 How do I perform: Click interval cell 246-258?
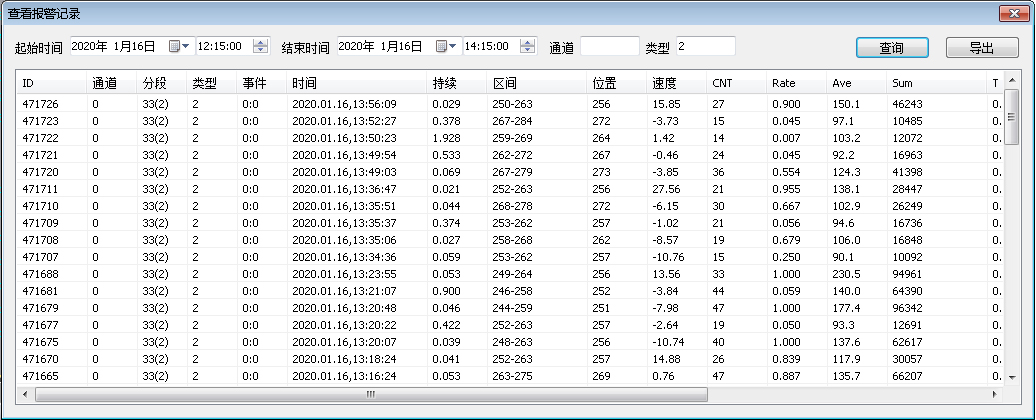click(513, 291)
